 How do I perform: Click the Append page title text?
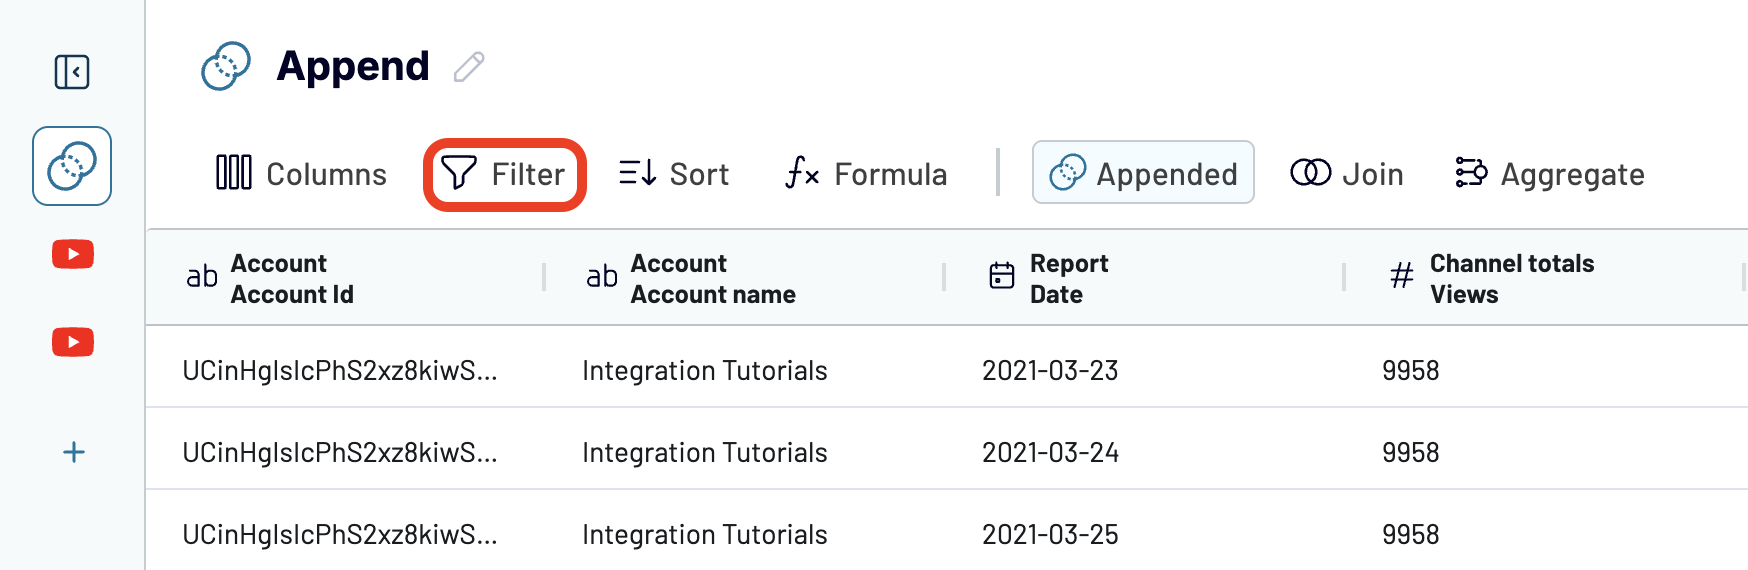point(353,66)
